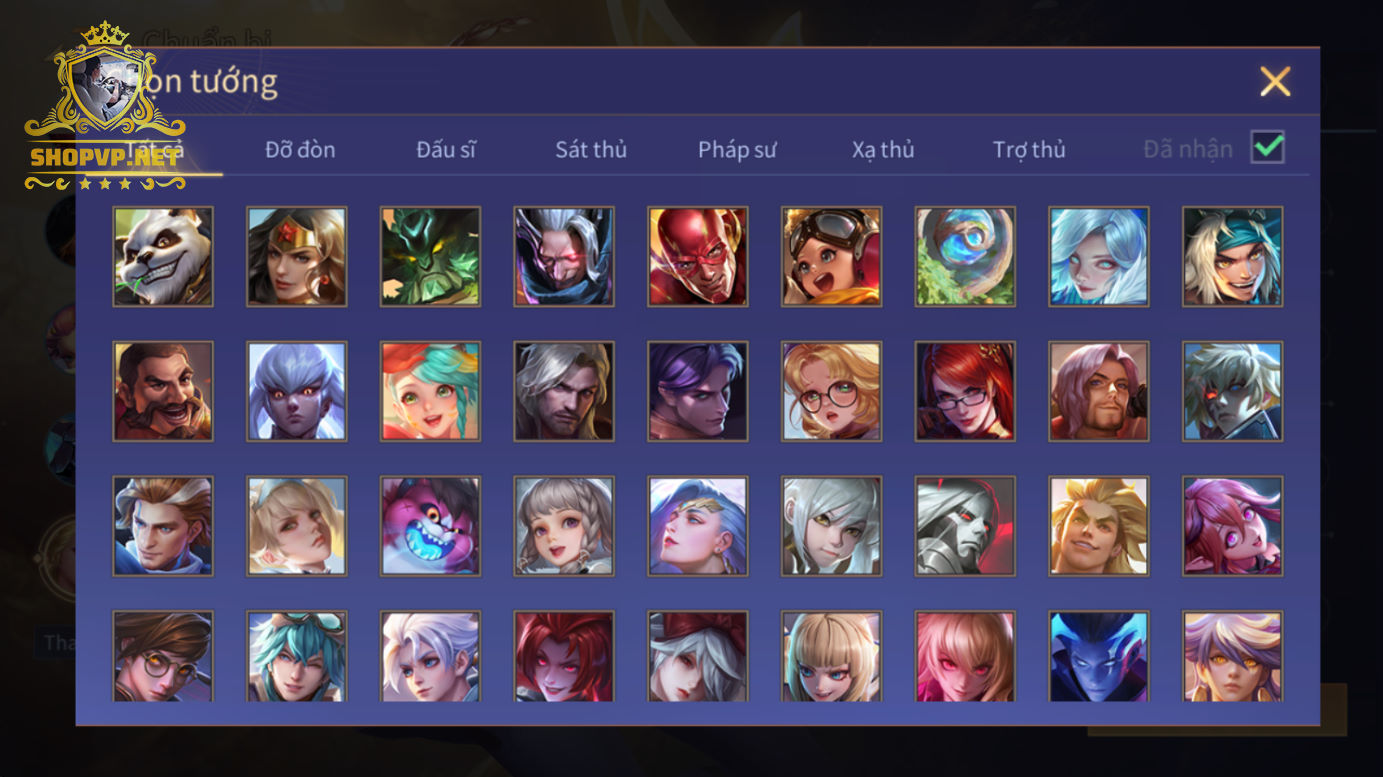Pick the blonde girl with round glasses portrait
Screen dimensions: 1383x777
pyautogui.click(x=831, y=391)
